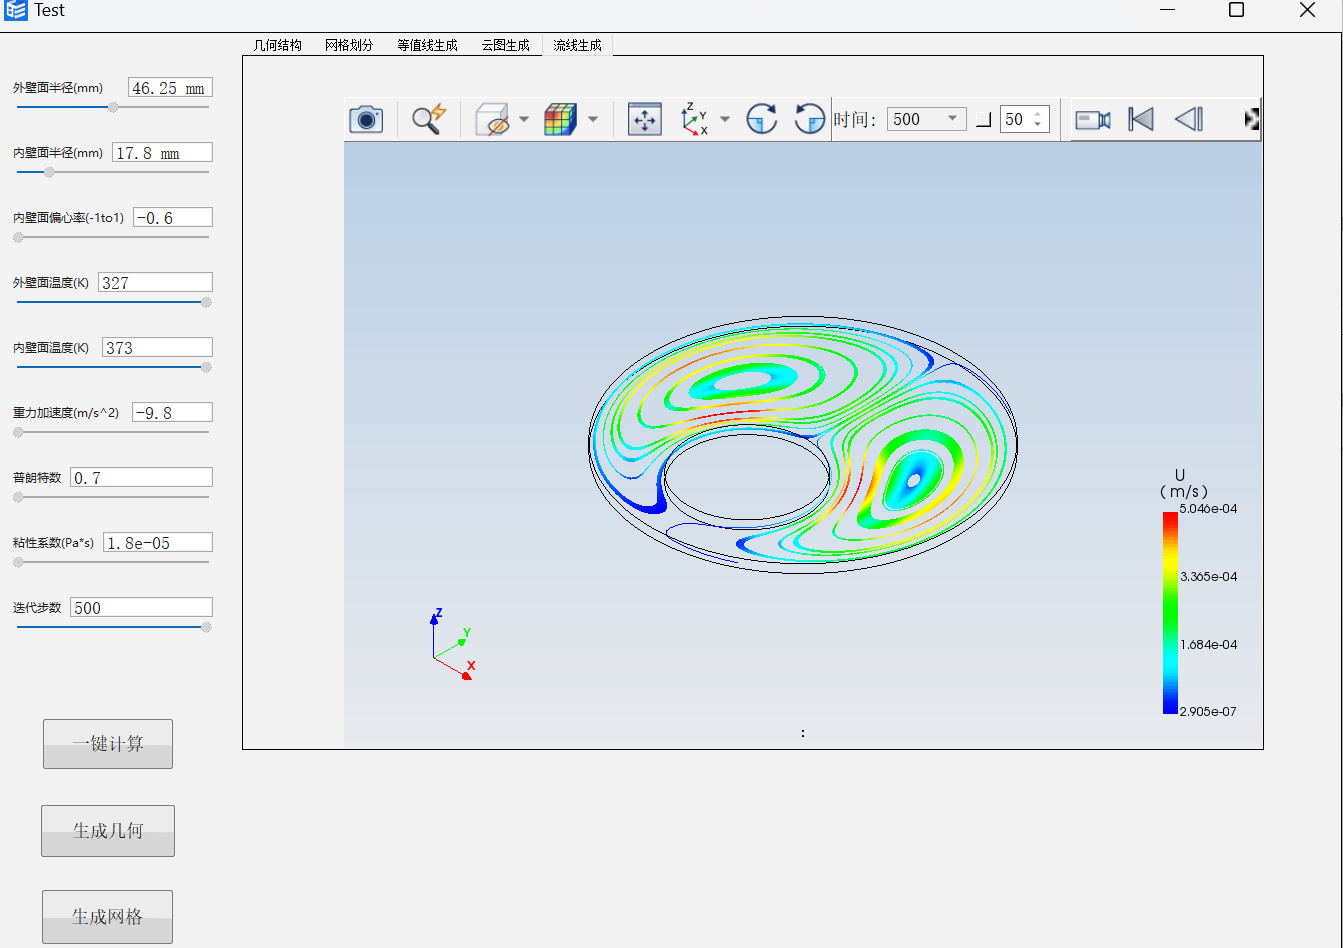Step back one time frame
The image size is (1343, 948).
1188,120
